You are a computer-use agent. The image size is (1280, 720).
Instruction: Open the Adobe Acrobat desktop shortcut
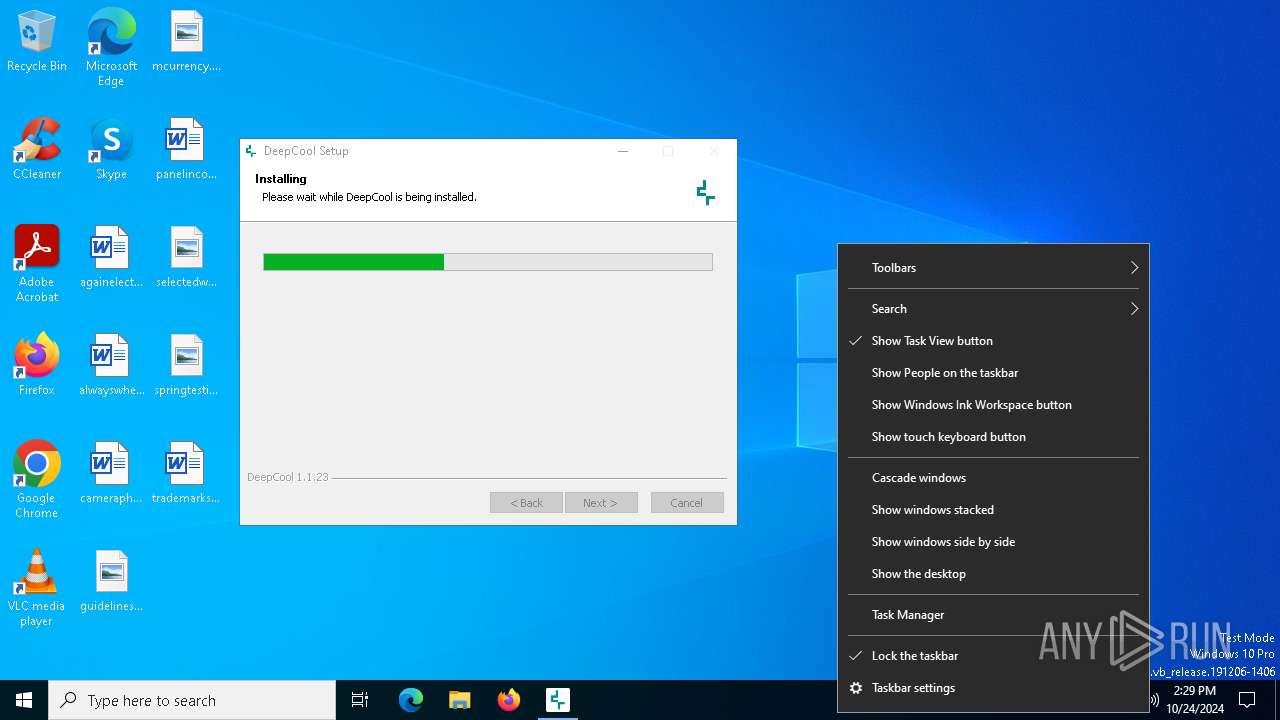click(x=37, y=264)
